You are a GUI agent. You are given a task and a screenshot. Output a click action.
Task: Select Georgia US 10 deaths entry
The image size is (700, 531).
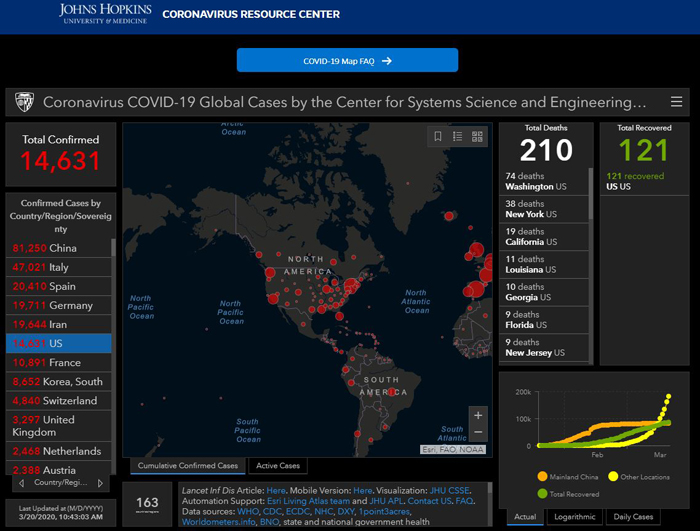(544, 292)
